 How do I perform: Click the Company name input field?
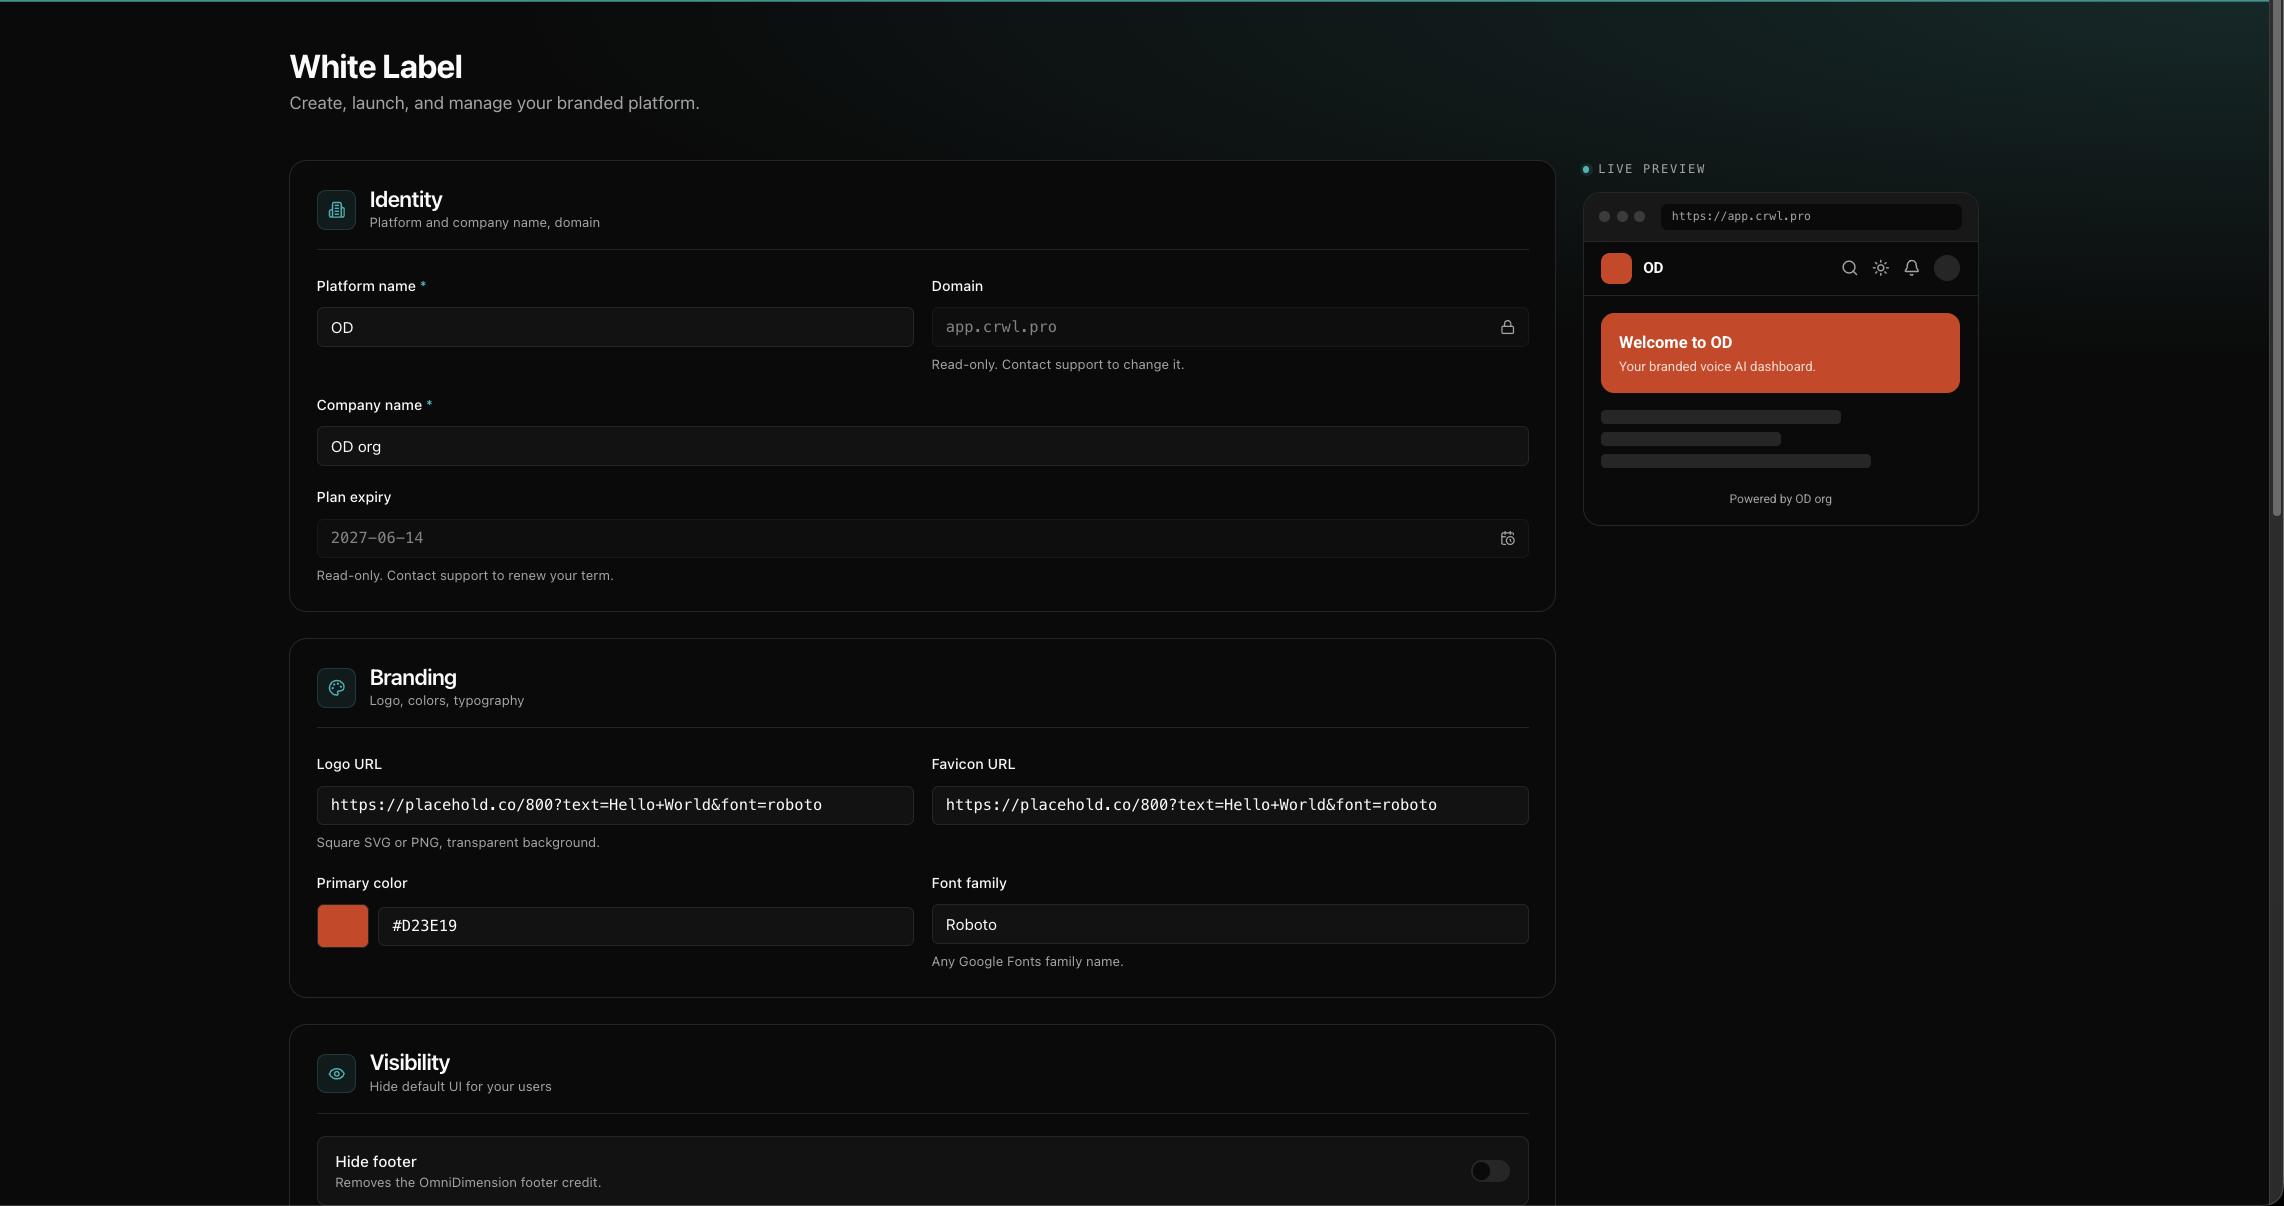pos(922,446)
